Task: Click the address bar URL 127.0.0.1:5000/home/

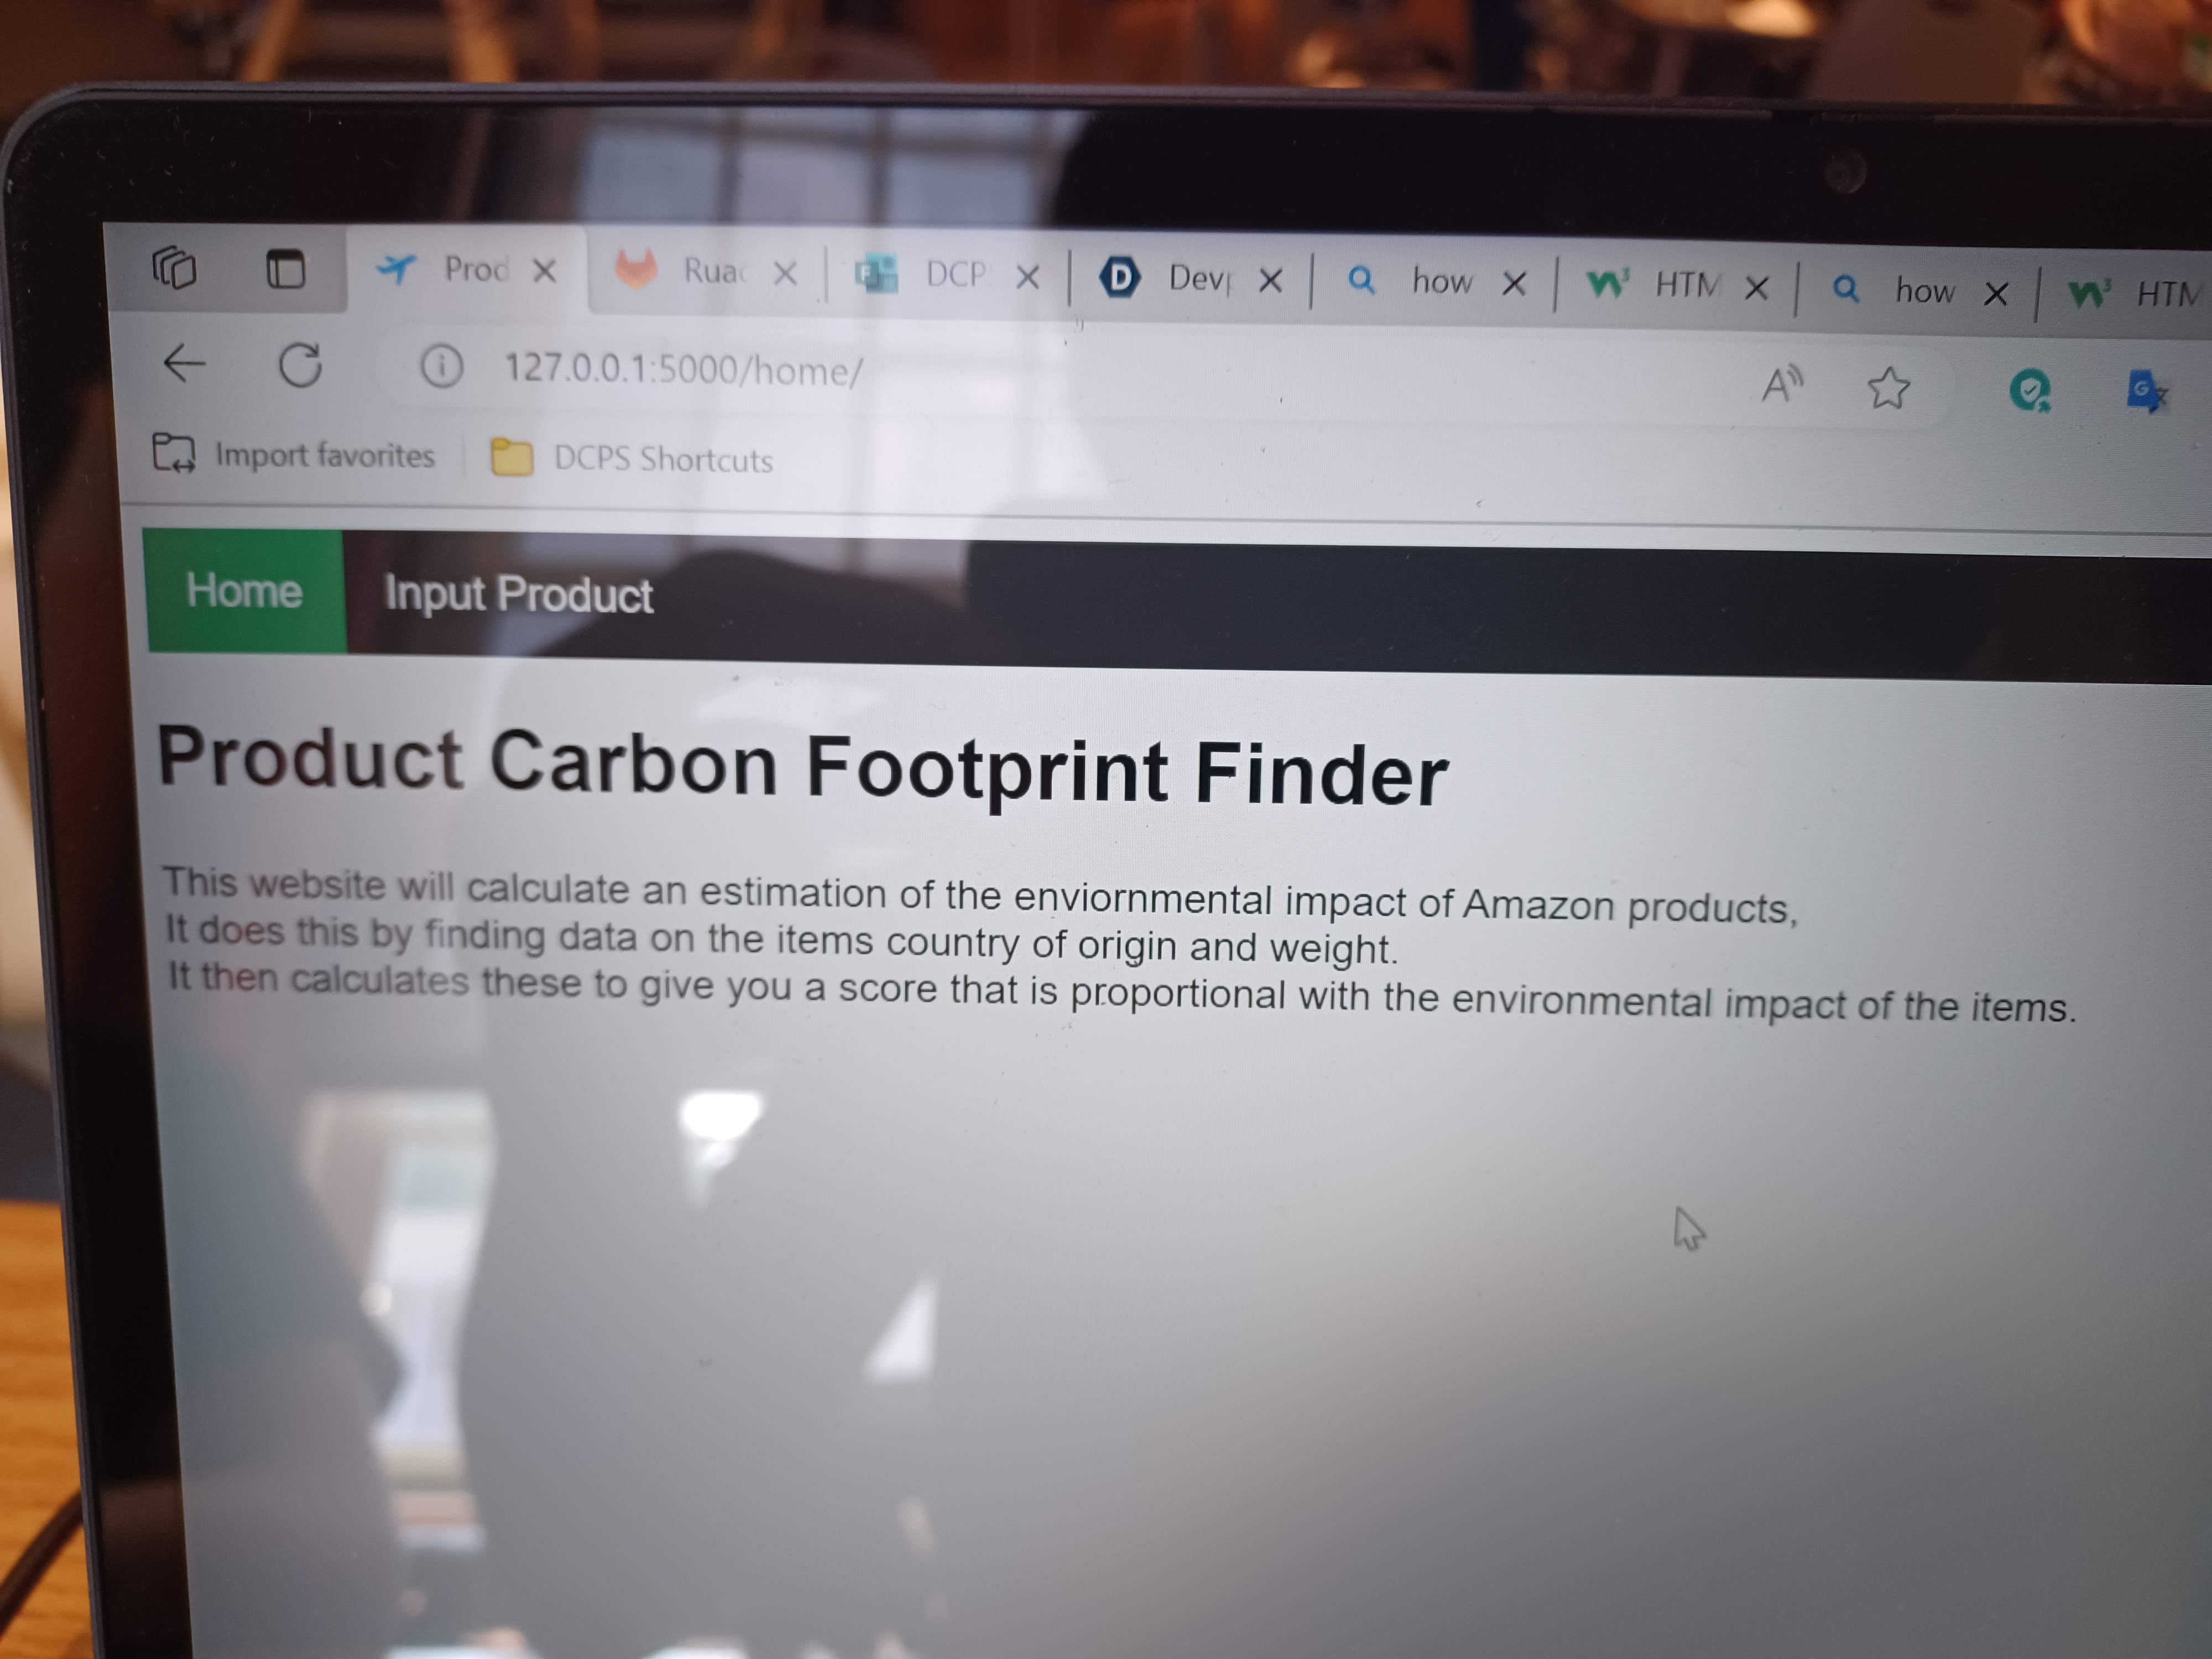Action: pos(683,370)
